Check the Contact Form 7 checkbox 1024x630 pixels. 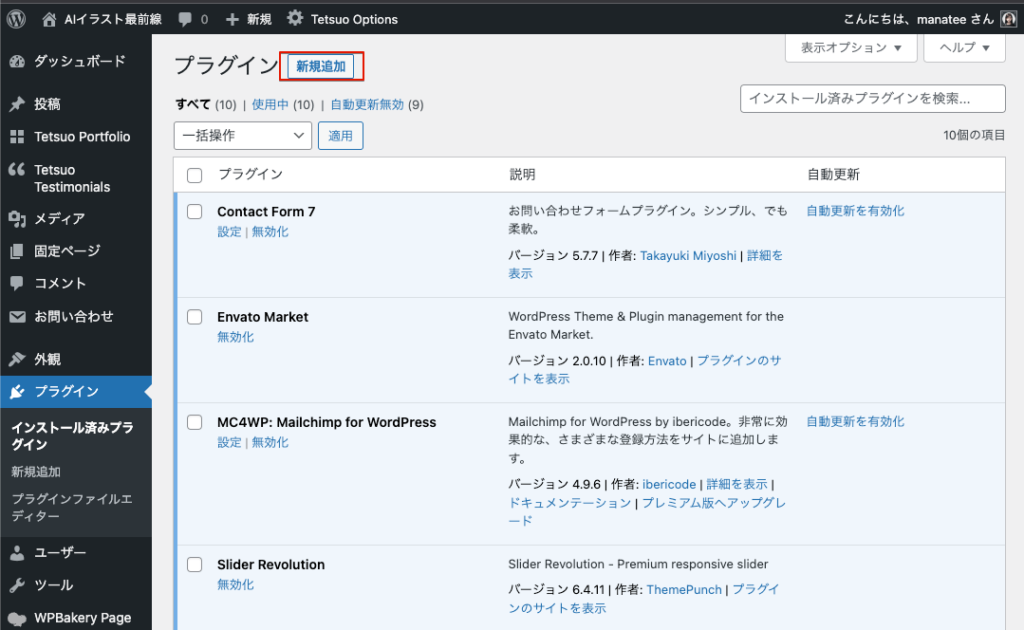pyautogui.click(x=195, y=212)
